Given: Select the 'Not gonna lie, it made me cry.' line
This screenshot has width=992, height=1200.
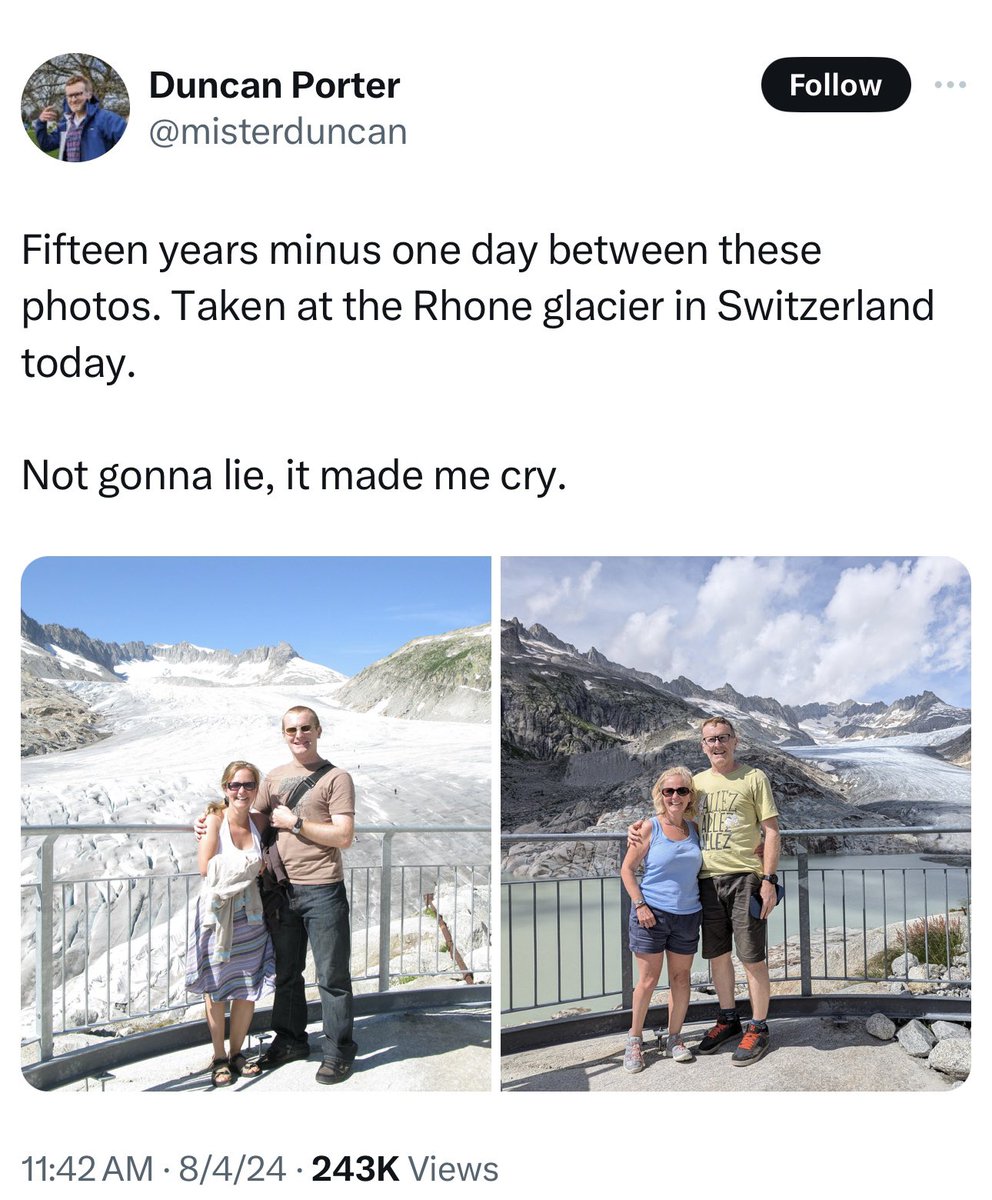Looking at the screenshot, I should pos(294,476).
